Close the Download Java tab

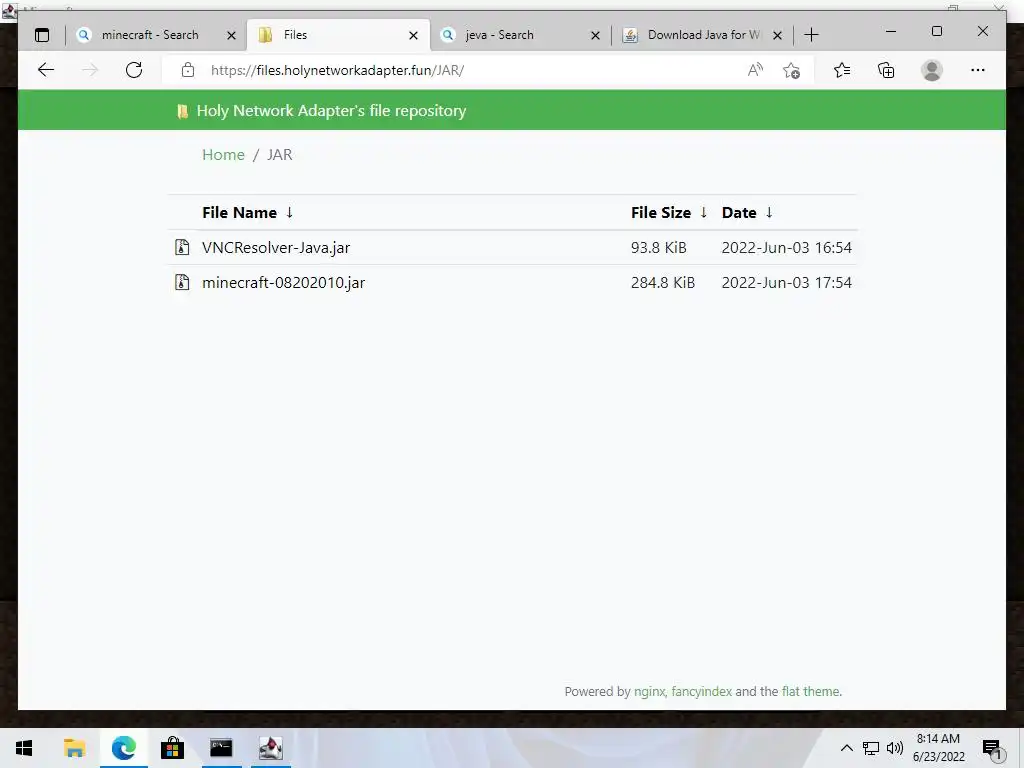[777, 35]
